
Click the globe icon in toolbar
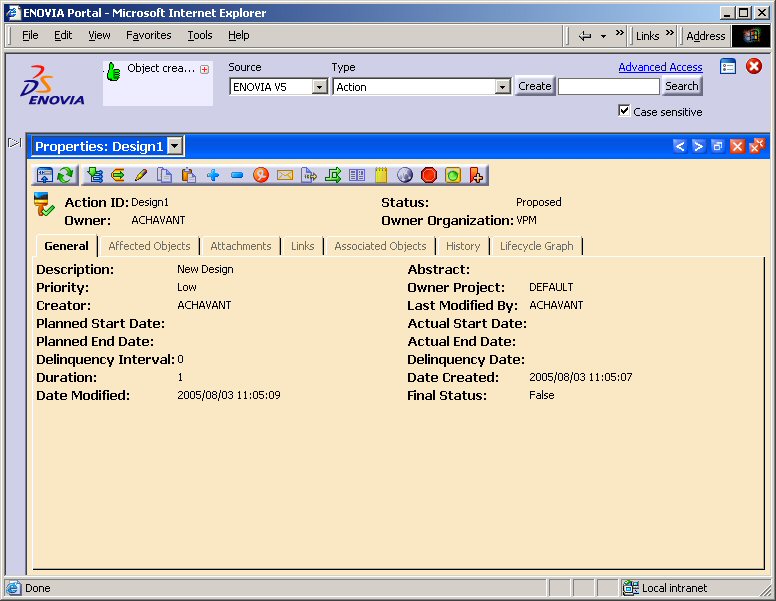(x=405, y=175)
